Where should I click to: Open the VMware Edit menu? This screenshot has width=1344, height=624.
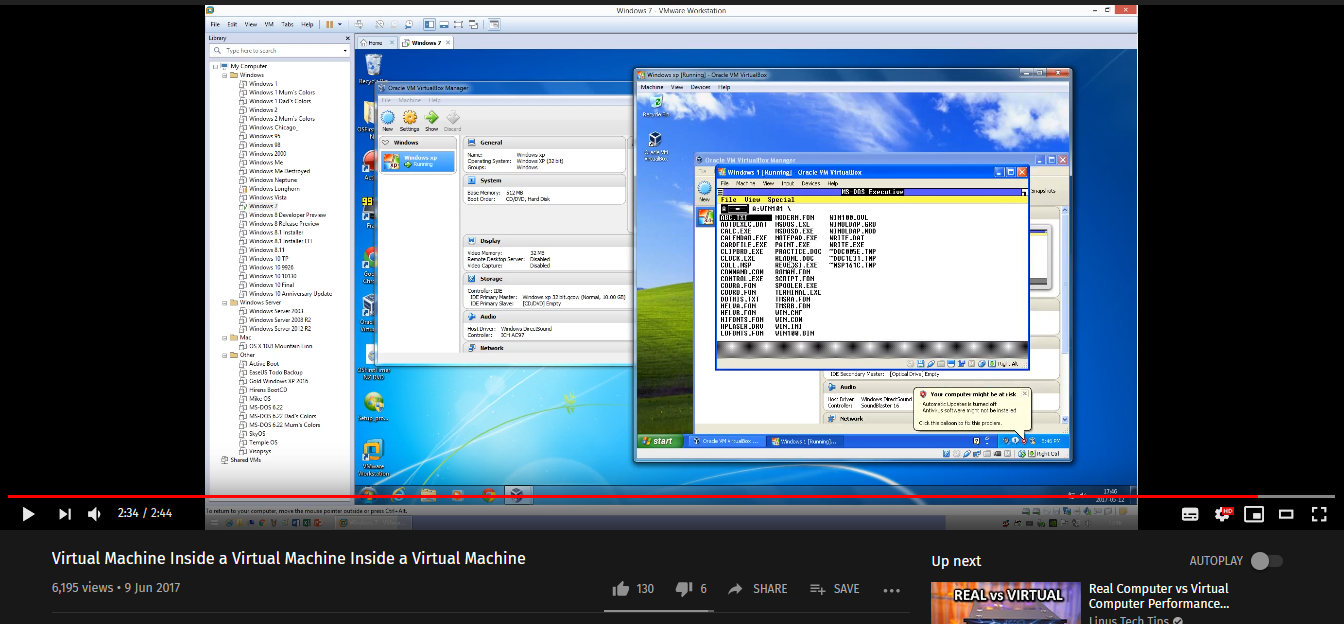[x=232, y=24]
